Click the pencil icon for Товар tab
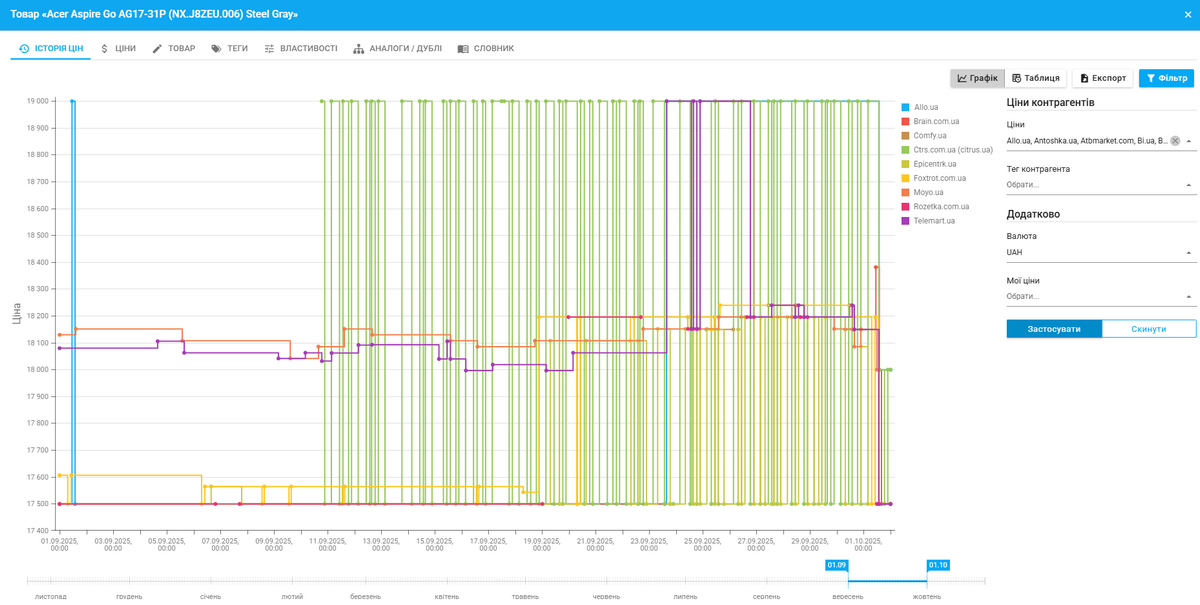 pos(157,48)
